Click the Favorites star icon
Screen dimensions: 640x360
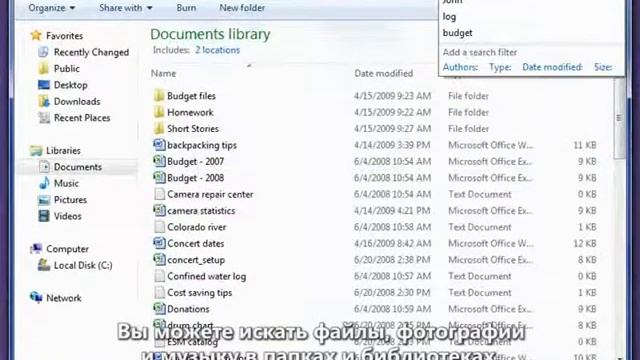click(x=36, y=36)
